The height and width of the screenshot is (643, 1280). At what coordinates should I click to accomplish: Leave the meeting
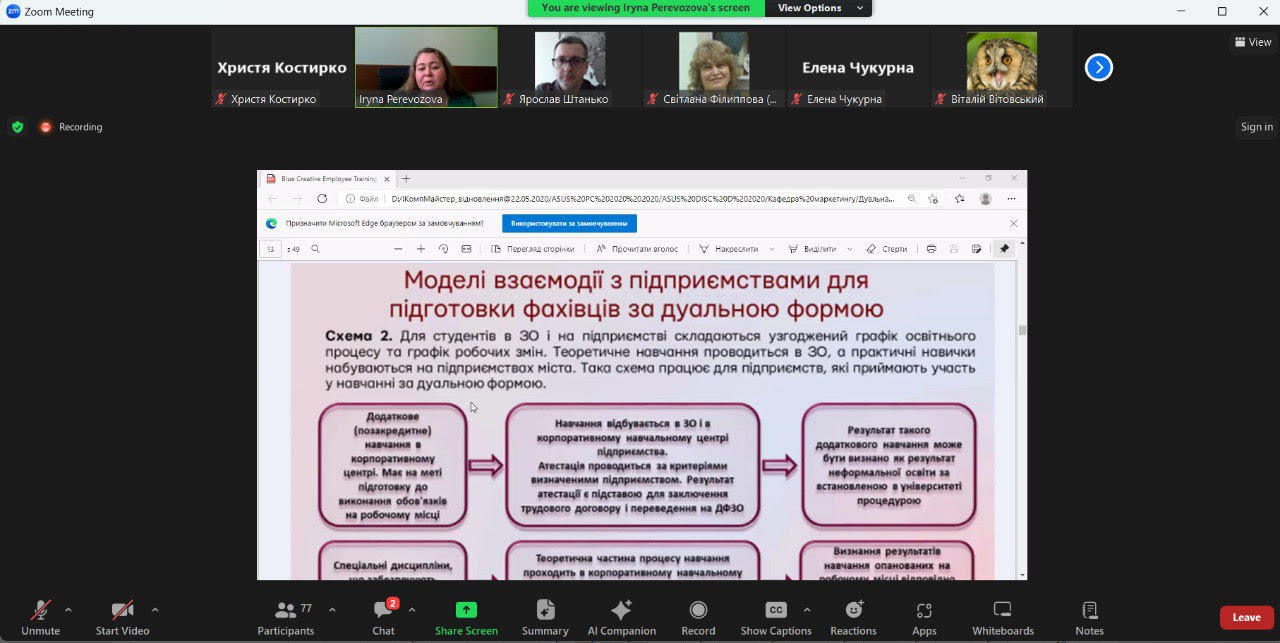1246,617
